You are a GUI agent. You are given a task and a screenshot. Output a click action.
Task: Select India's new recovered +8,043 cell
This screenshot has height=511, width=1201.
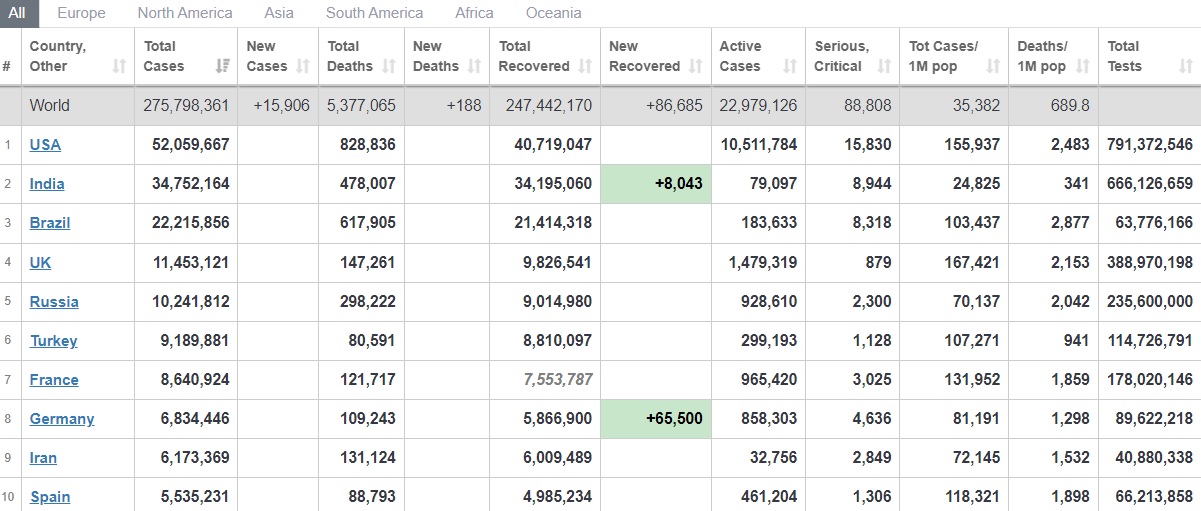click(x=656, y=184)
